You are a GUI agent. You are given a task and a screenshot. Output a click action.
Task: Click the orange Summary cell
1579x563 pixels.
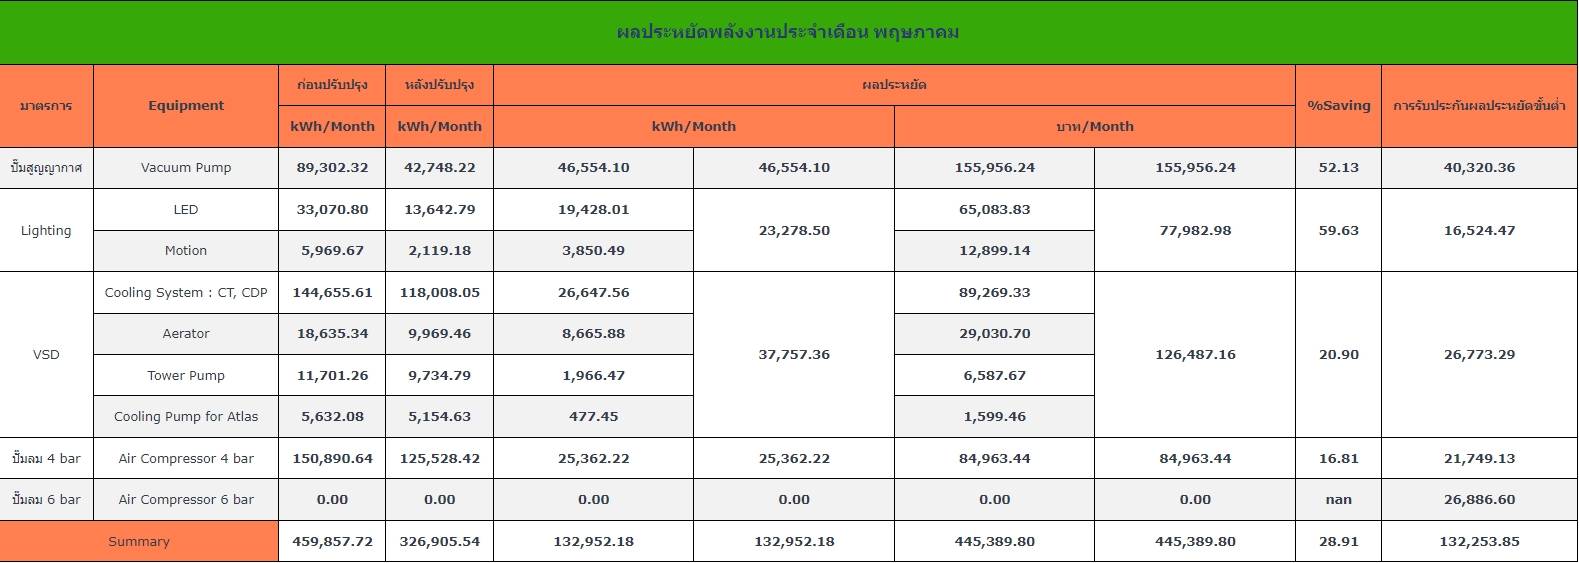point(139,542)
